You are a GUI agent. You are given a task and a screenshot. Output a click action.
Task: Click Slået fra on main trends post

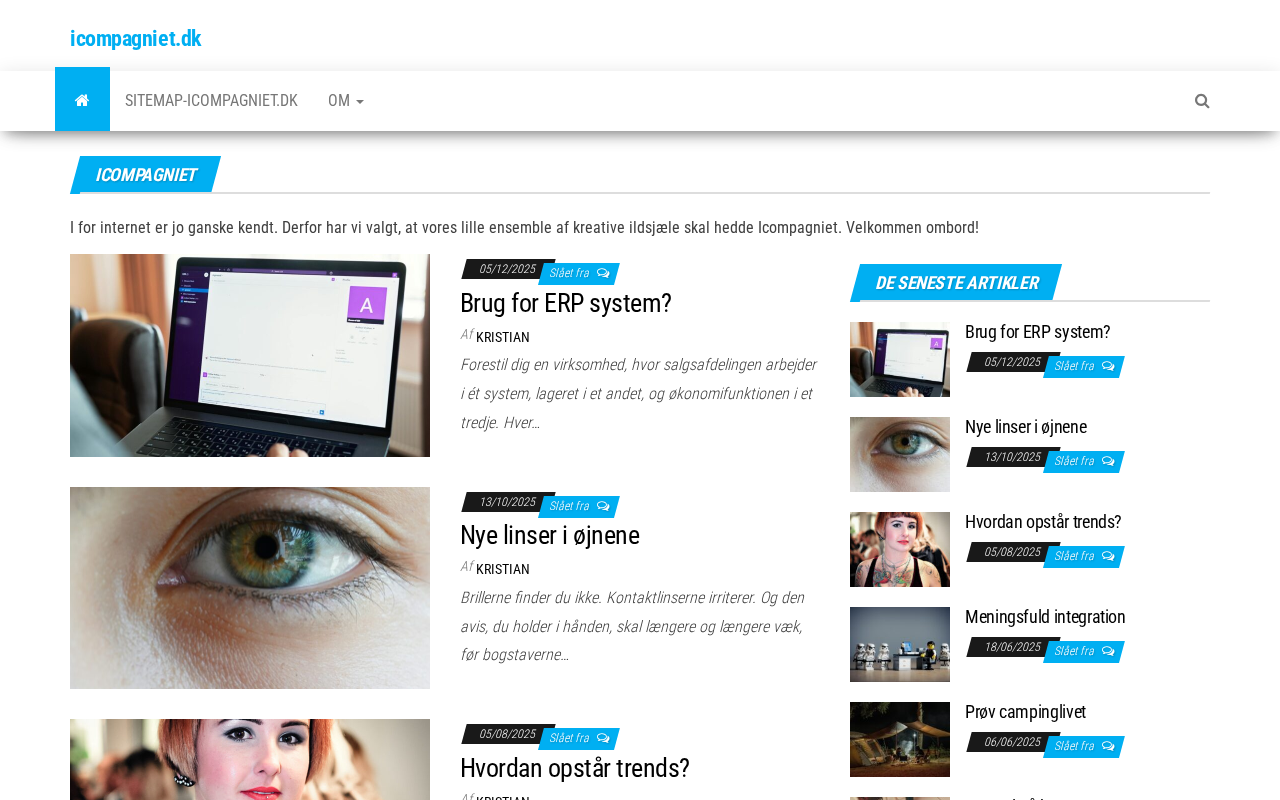tap(569, 738)
